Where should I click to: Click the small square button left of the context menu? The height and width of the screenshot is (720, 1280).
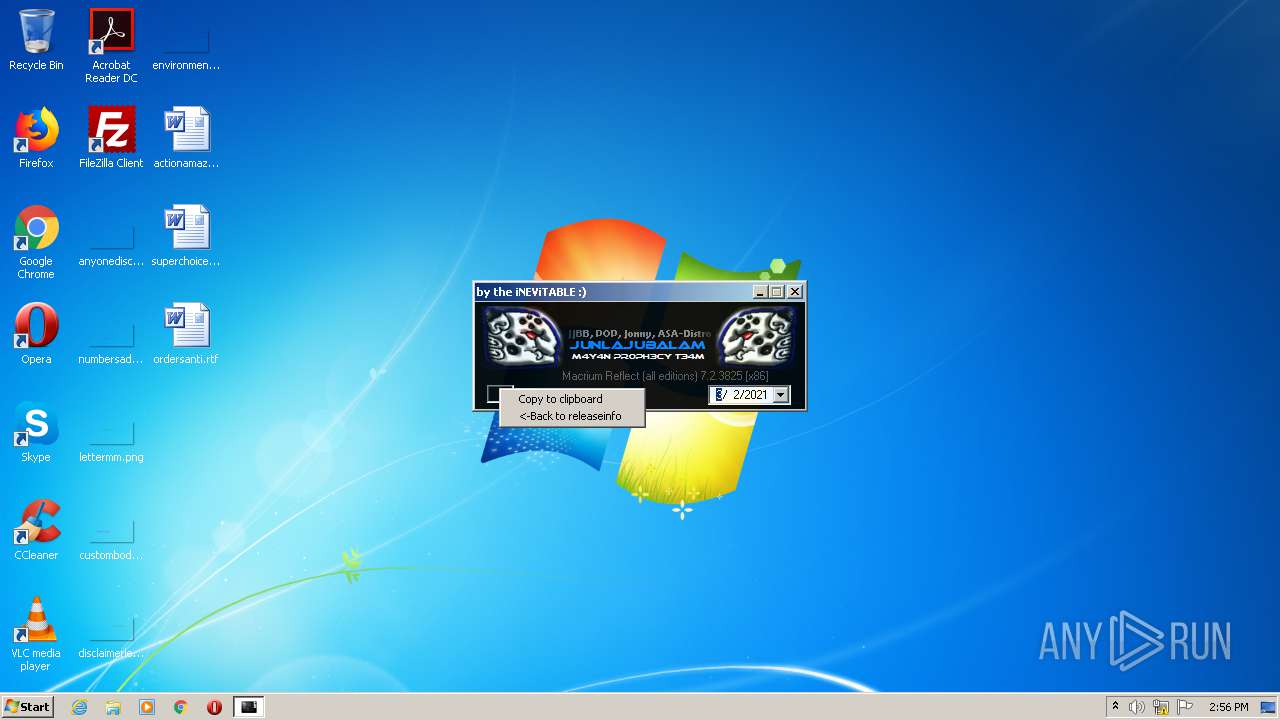(493, 394)
